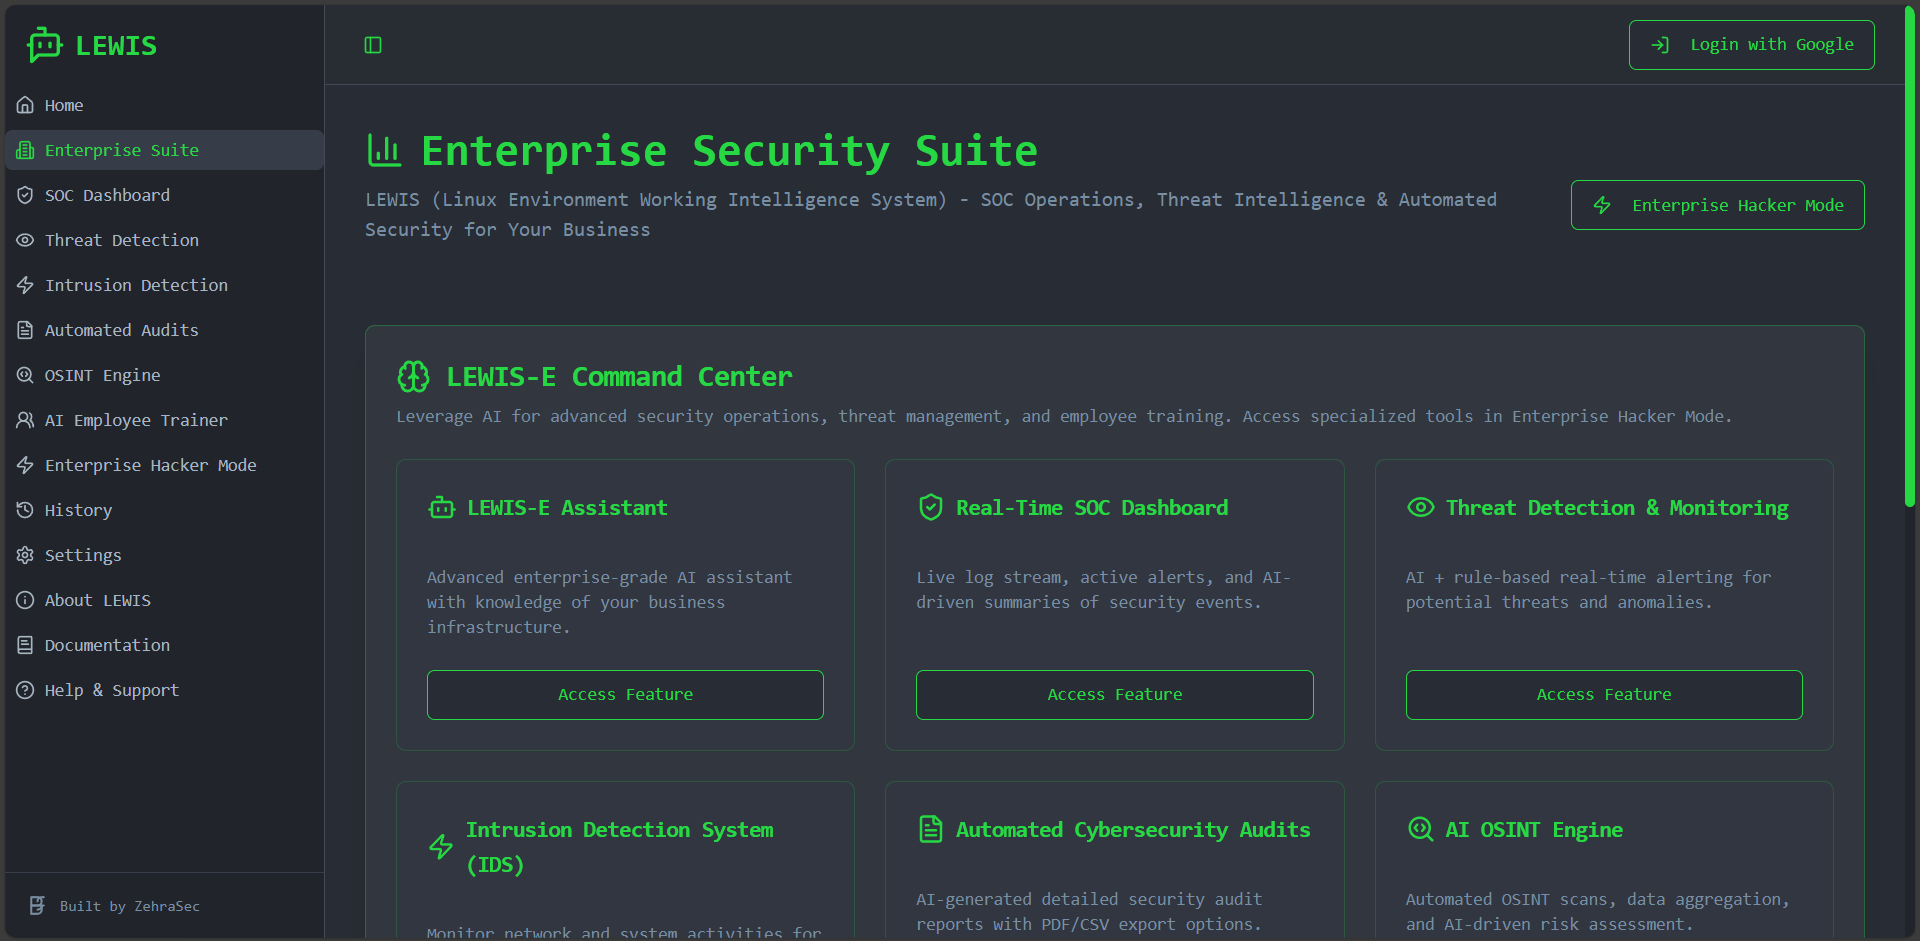Viewport: 1920px width, 941px height.
Task: Log in with Google
Action: (x=1751, y=45)
